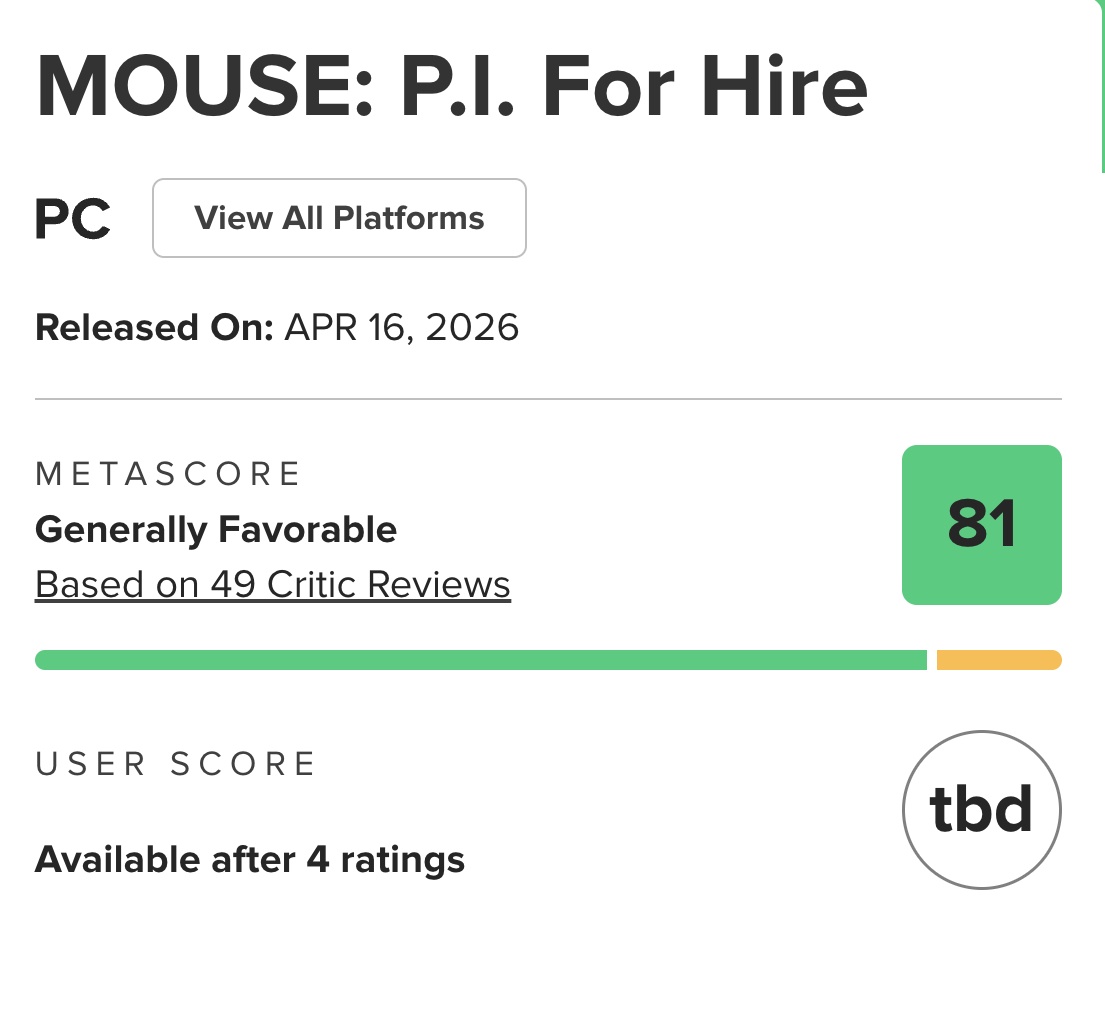Click the word MOUSE: in the heading
Image resolution: width=1105 pixels, height=1019 pixels.
(x=204, y=87)
